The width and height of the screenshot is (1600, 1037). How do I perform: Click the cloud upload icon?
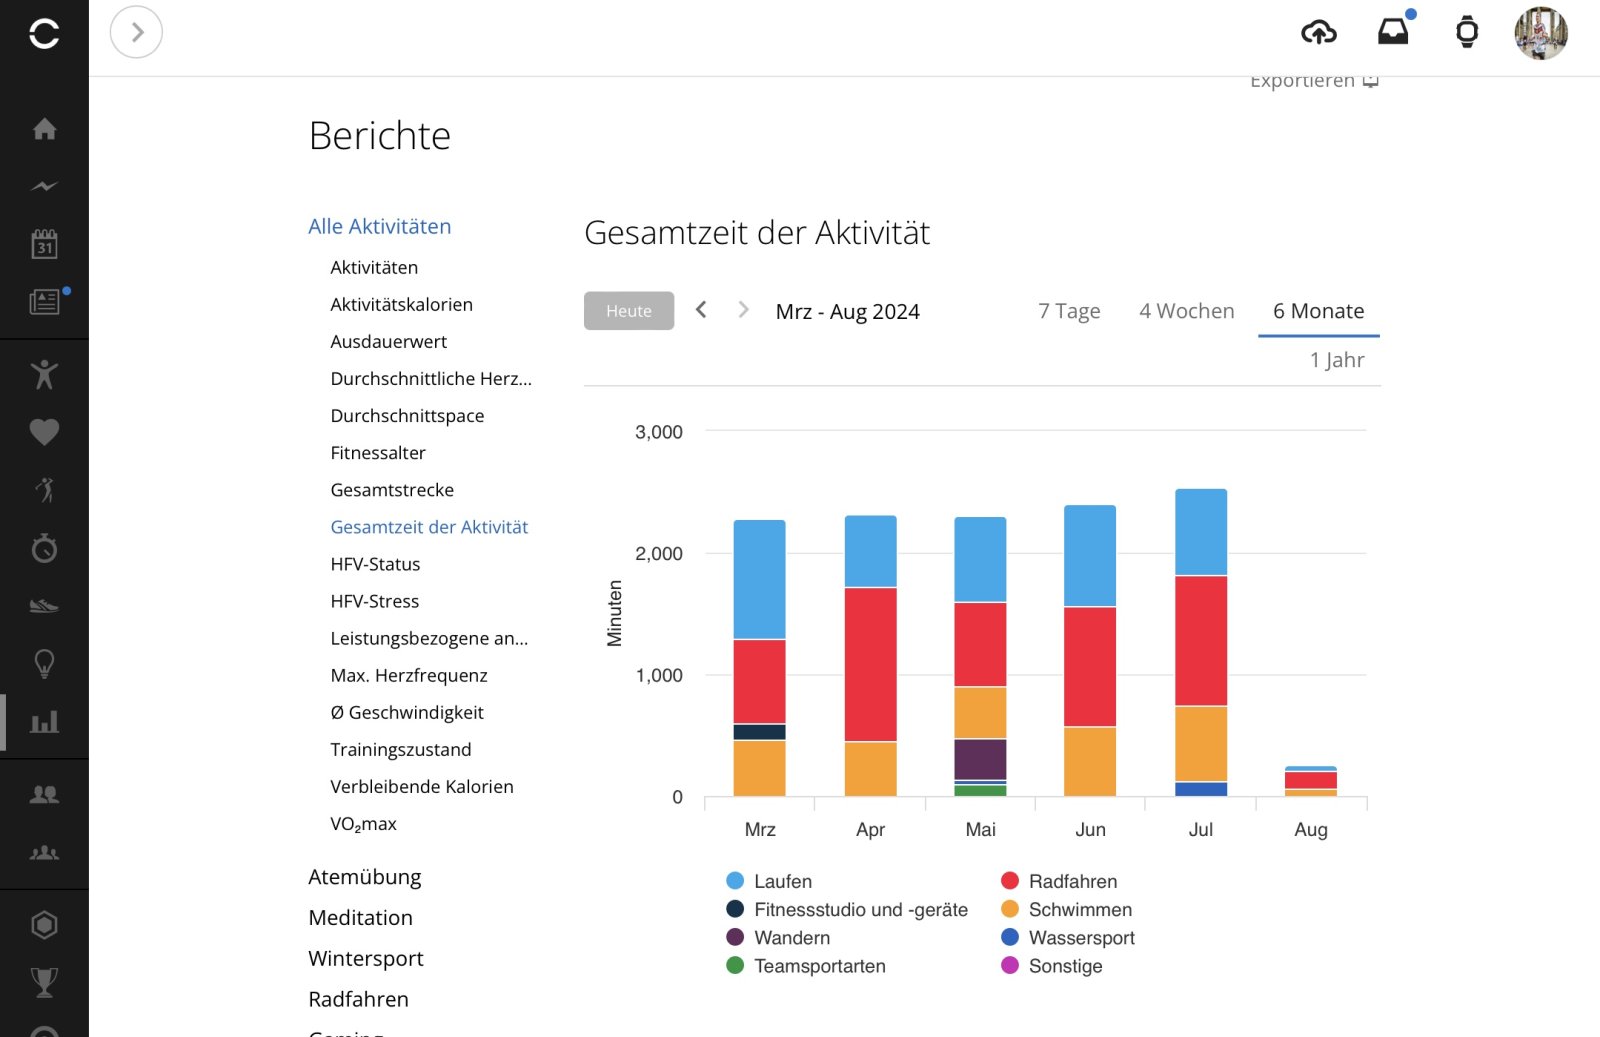point(1318,33)
